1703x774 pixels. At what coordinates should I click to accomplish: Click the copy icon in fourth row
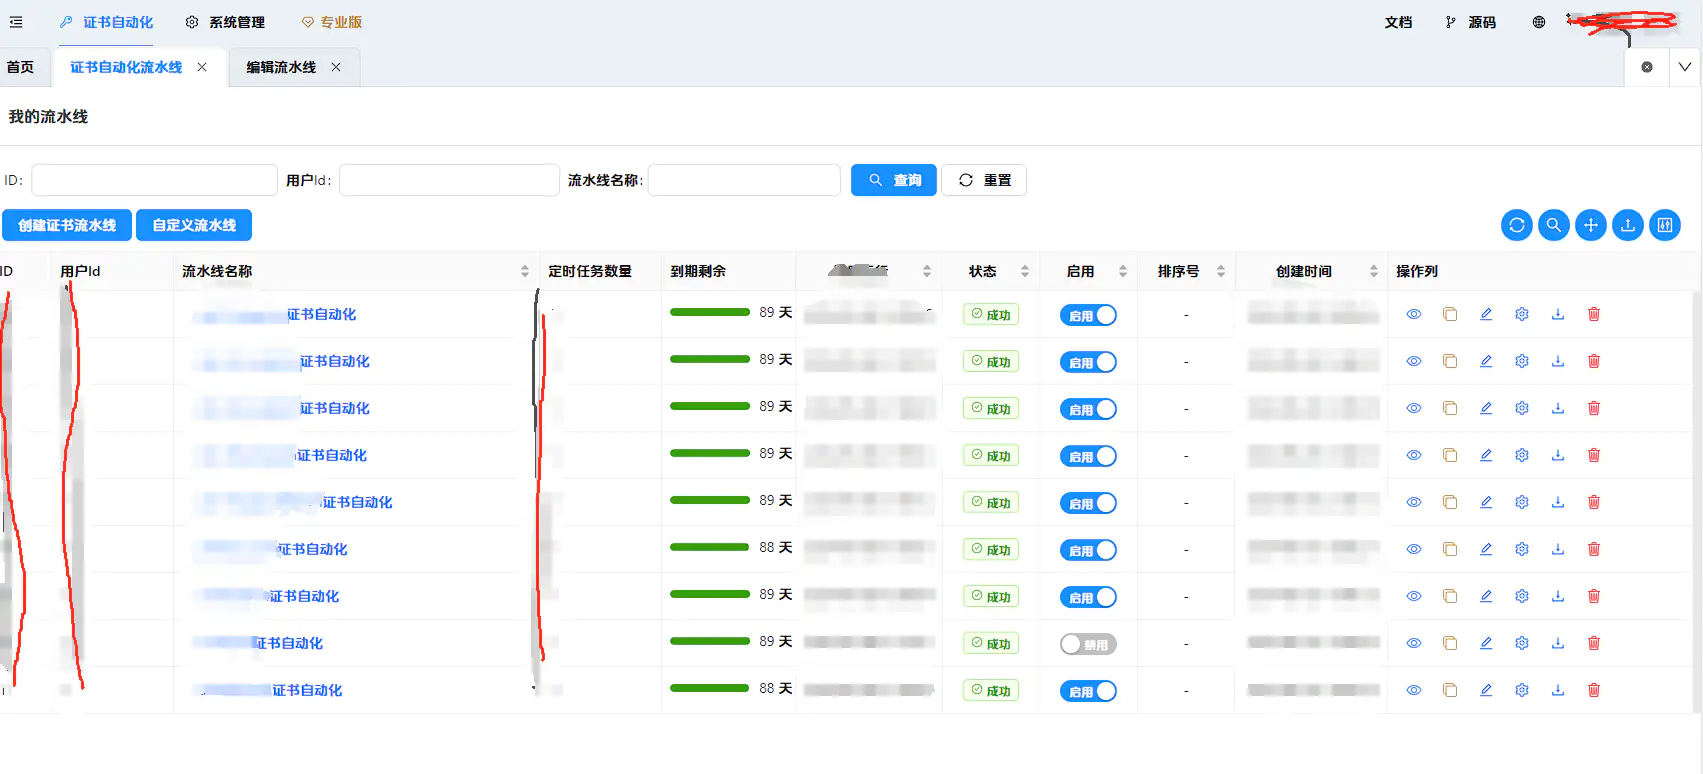pyautogui.click(x=1449, y=455)
